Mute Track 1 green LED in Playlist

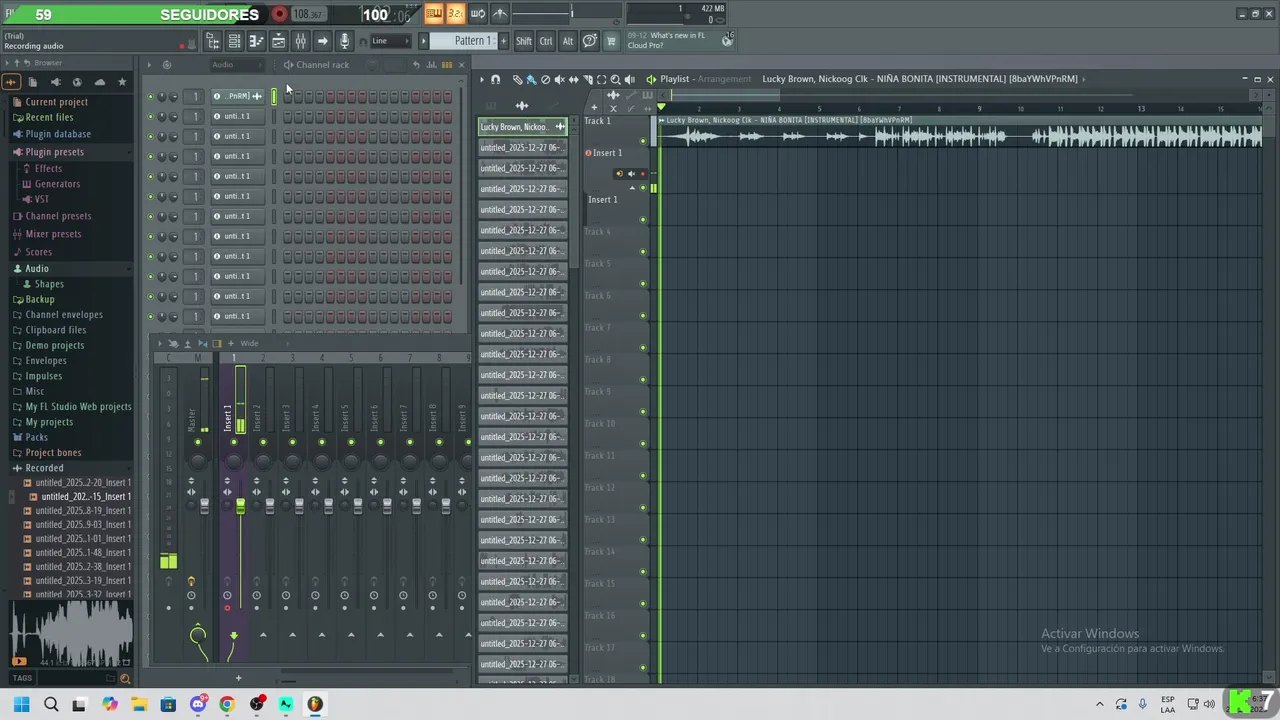[643, 141]
